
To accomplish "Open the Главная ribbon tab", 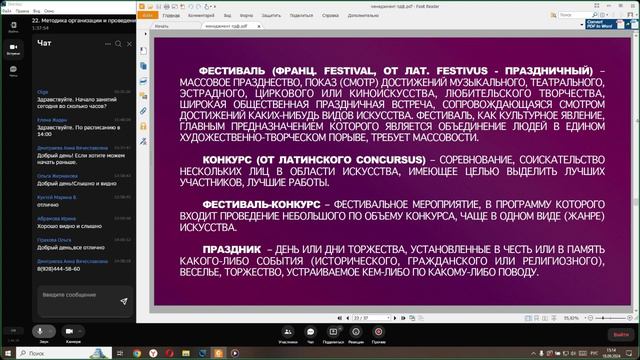I will (x=171, y=16).
